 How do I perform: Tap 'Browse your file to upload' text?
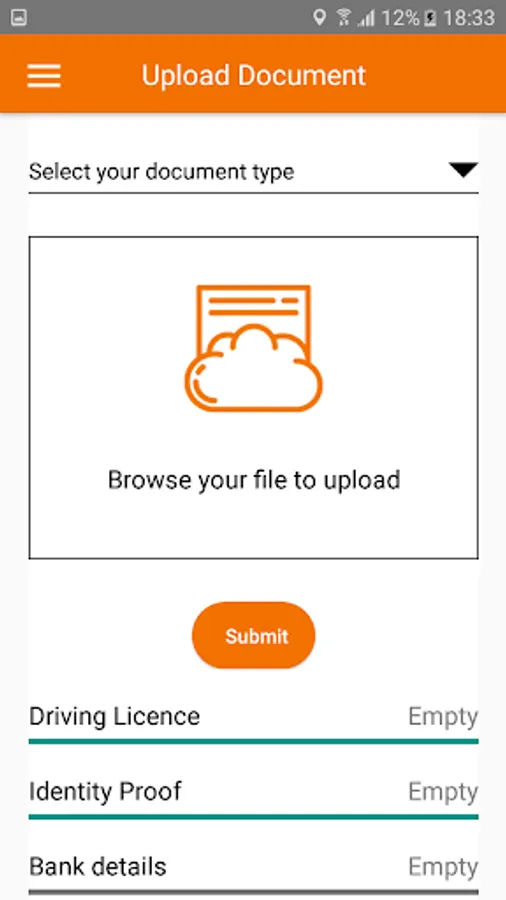point(254,480)
